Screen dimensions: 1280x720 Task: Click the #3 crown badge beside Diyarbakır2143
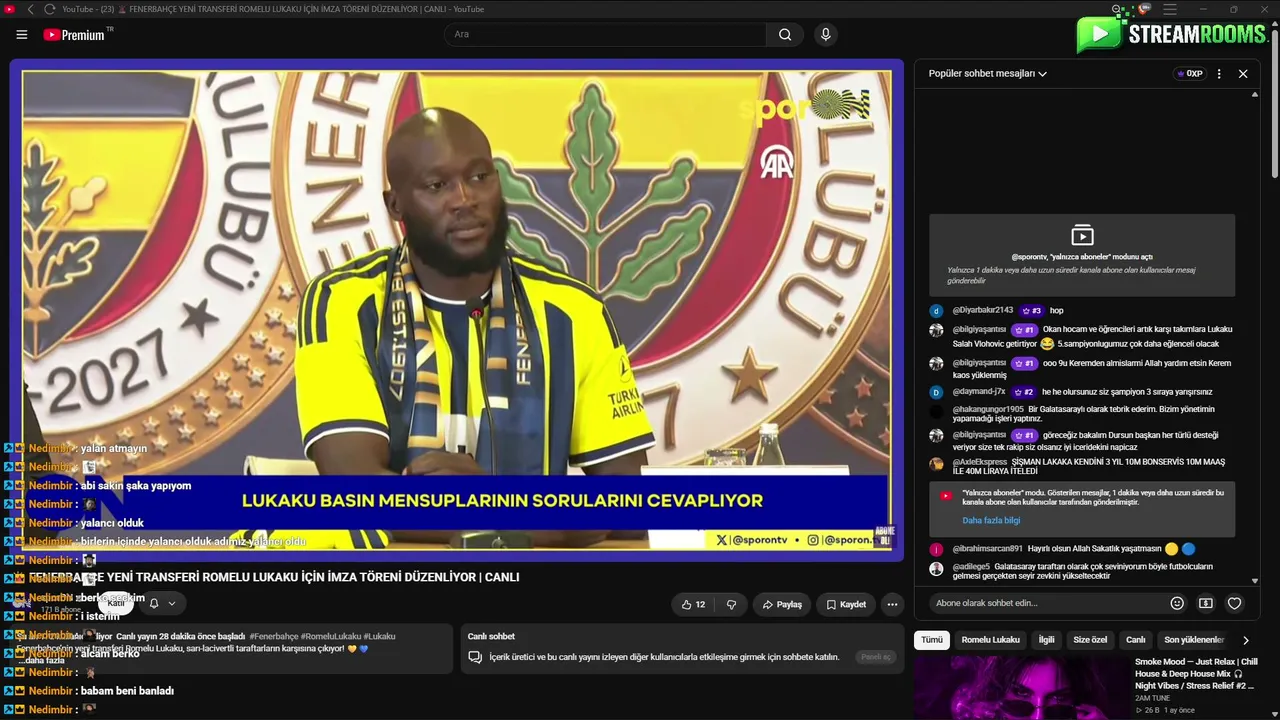1031,311
